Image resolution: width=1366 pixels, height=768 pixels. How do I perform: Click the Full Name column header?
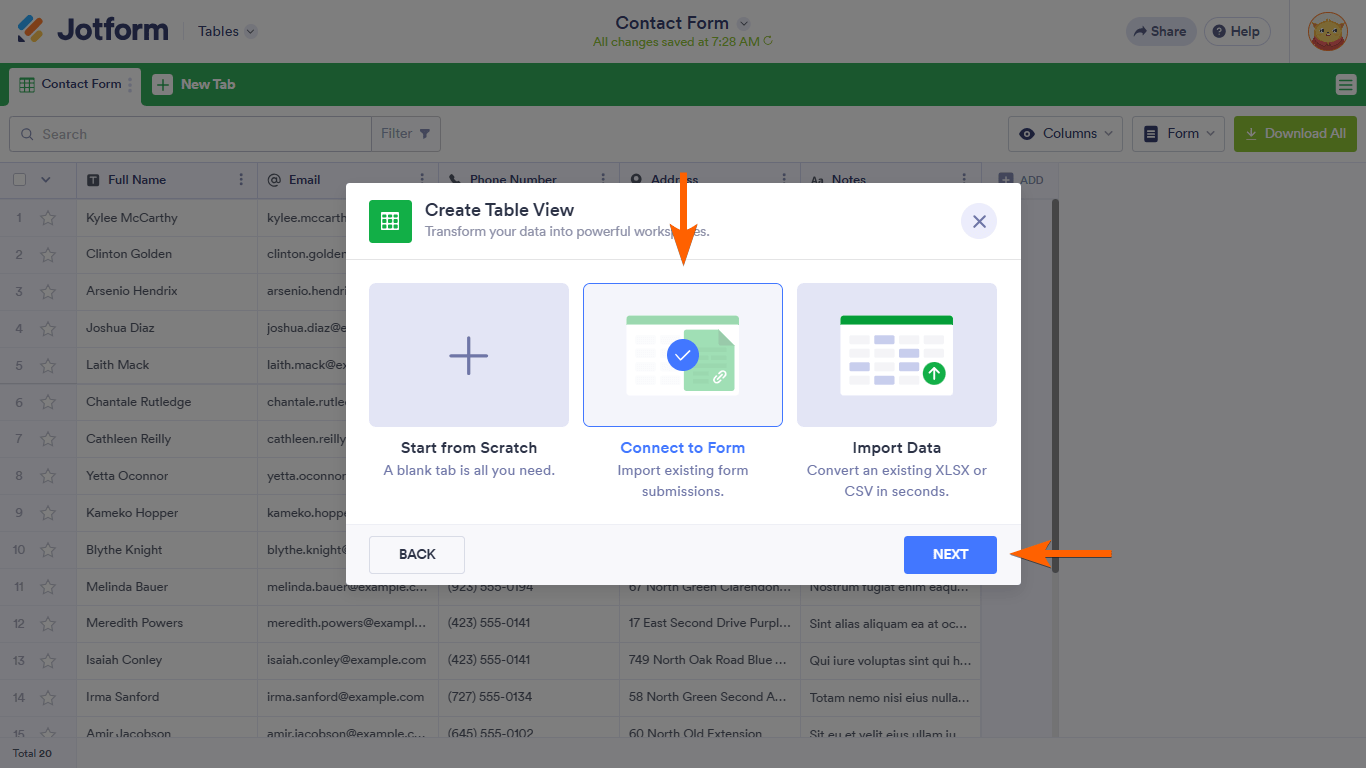point(167,180)
